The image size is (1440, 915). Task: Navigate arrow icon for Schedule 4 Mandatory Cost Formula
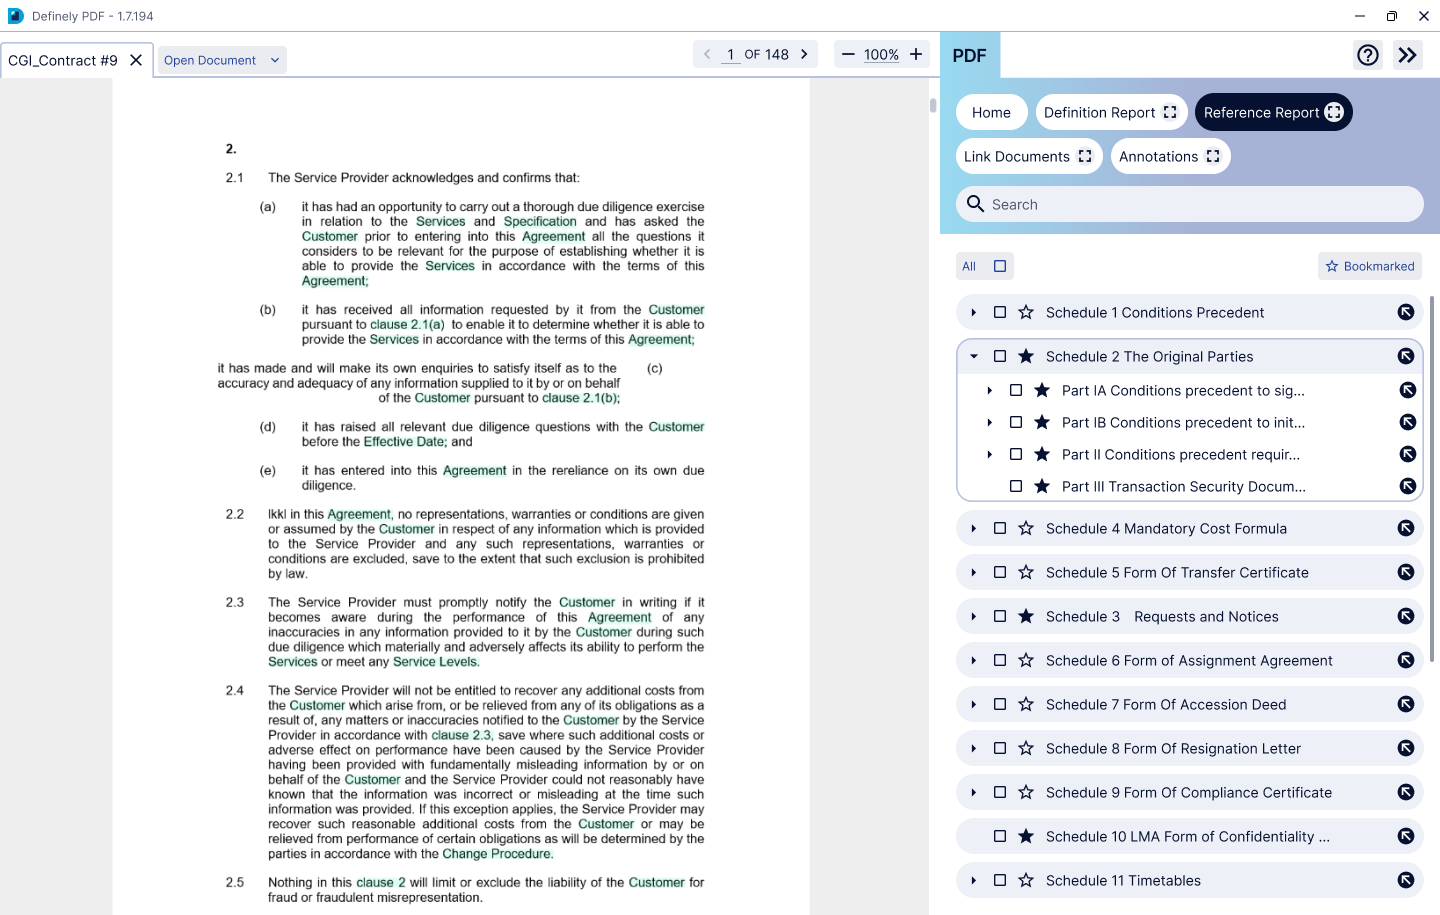click(x=1406, y=528)
